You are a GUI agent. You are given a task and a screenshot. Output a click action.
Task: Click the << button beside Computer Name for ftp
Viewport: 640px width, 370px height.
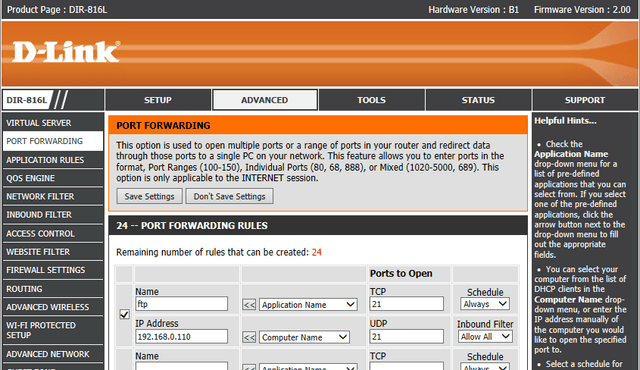pos(249,337)
